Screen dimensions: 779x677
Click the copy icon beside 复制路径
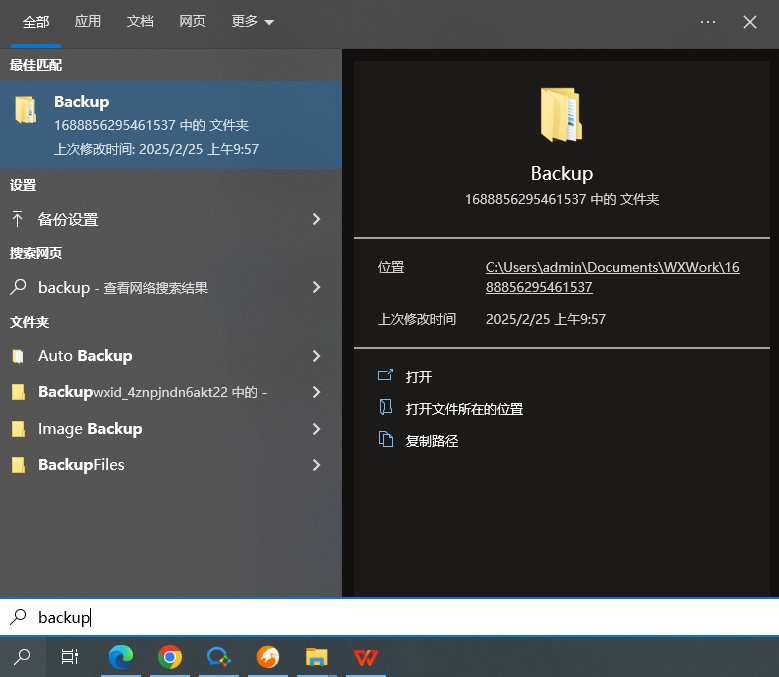click(x=386, y=440)
